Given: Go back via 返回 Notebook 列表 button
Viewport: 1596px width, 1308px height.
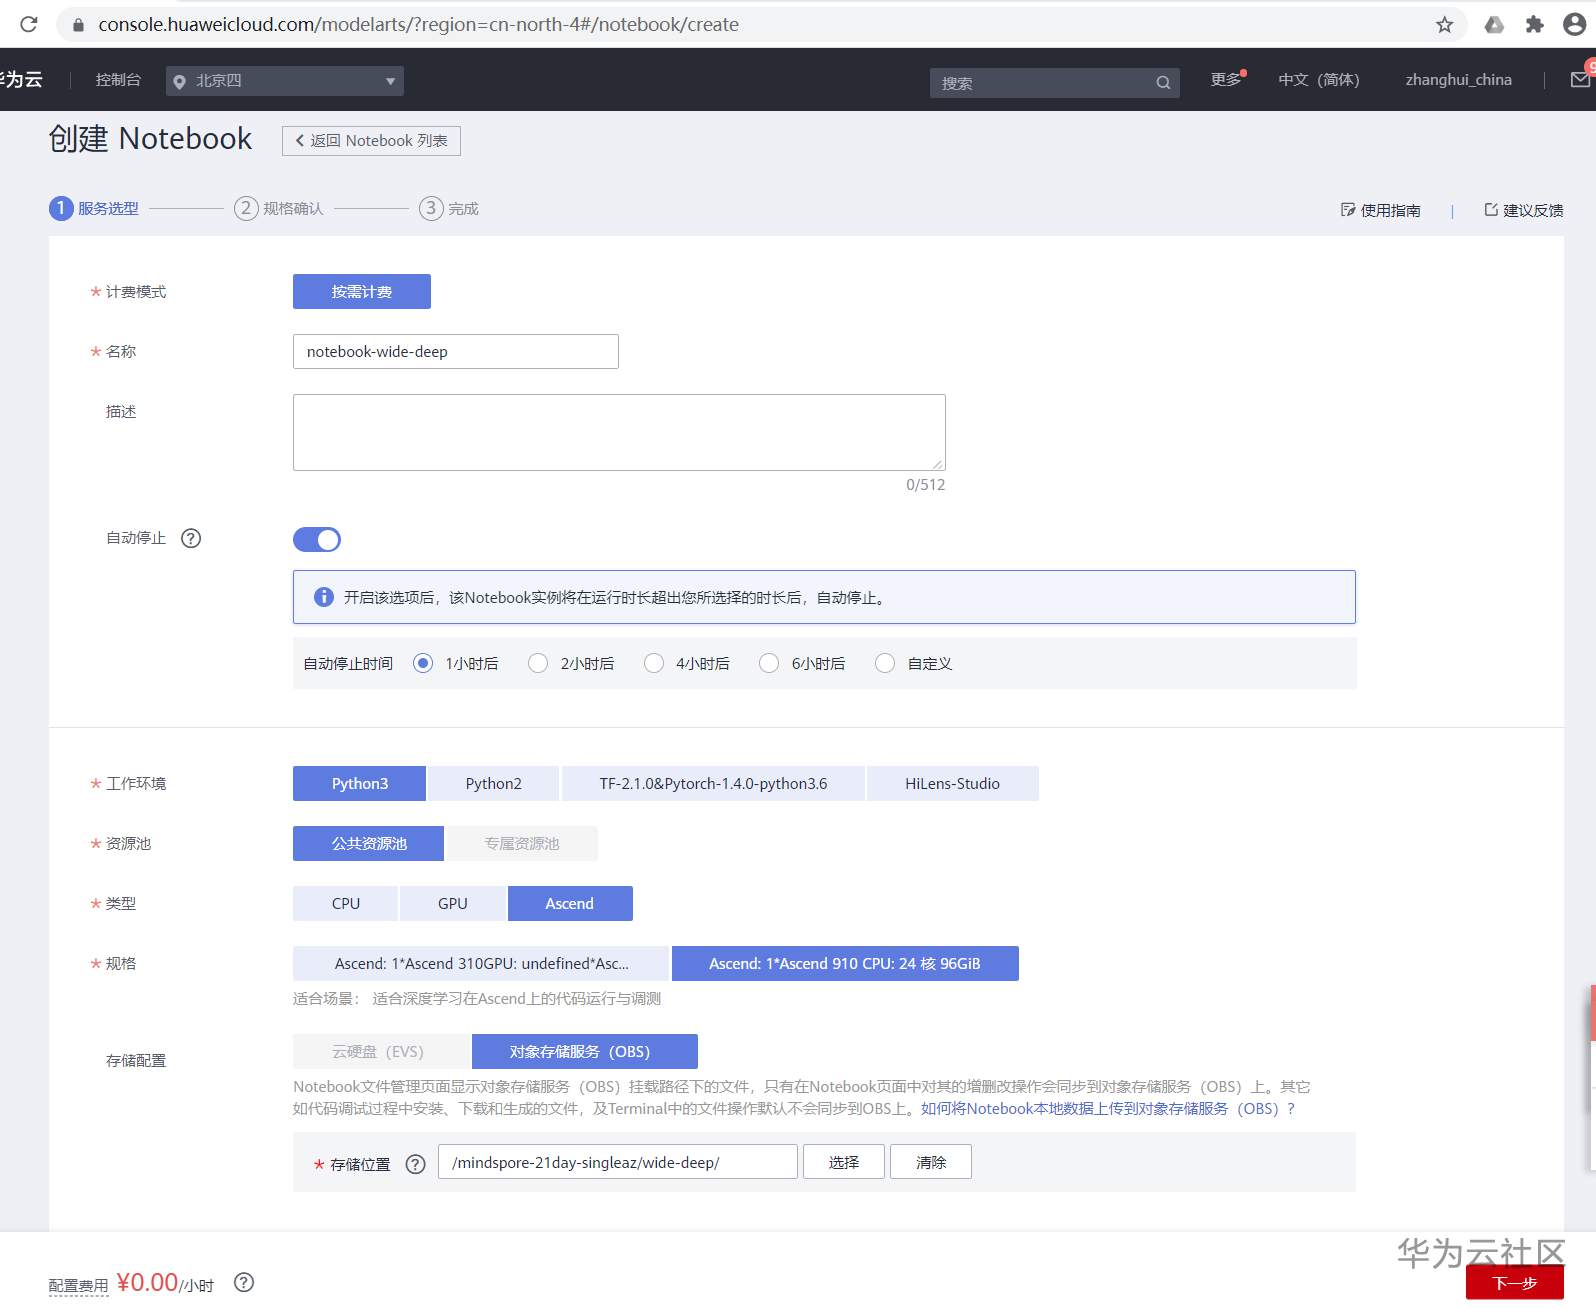Looking at the screenshot, I should tap(371, 141).
